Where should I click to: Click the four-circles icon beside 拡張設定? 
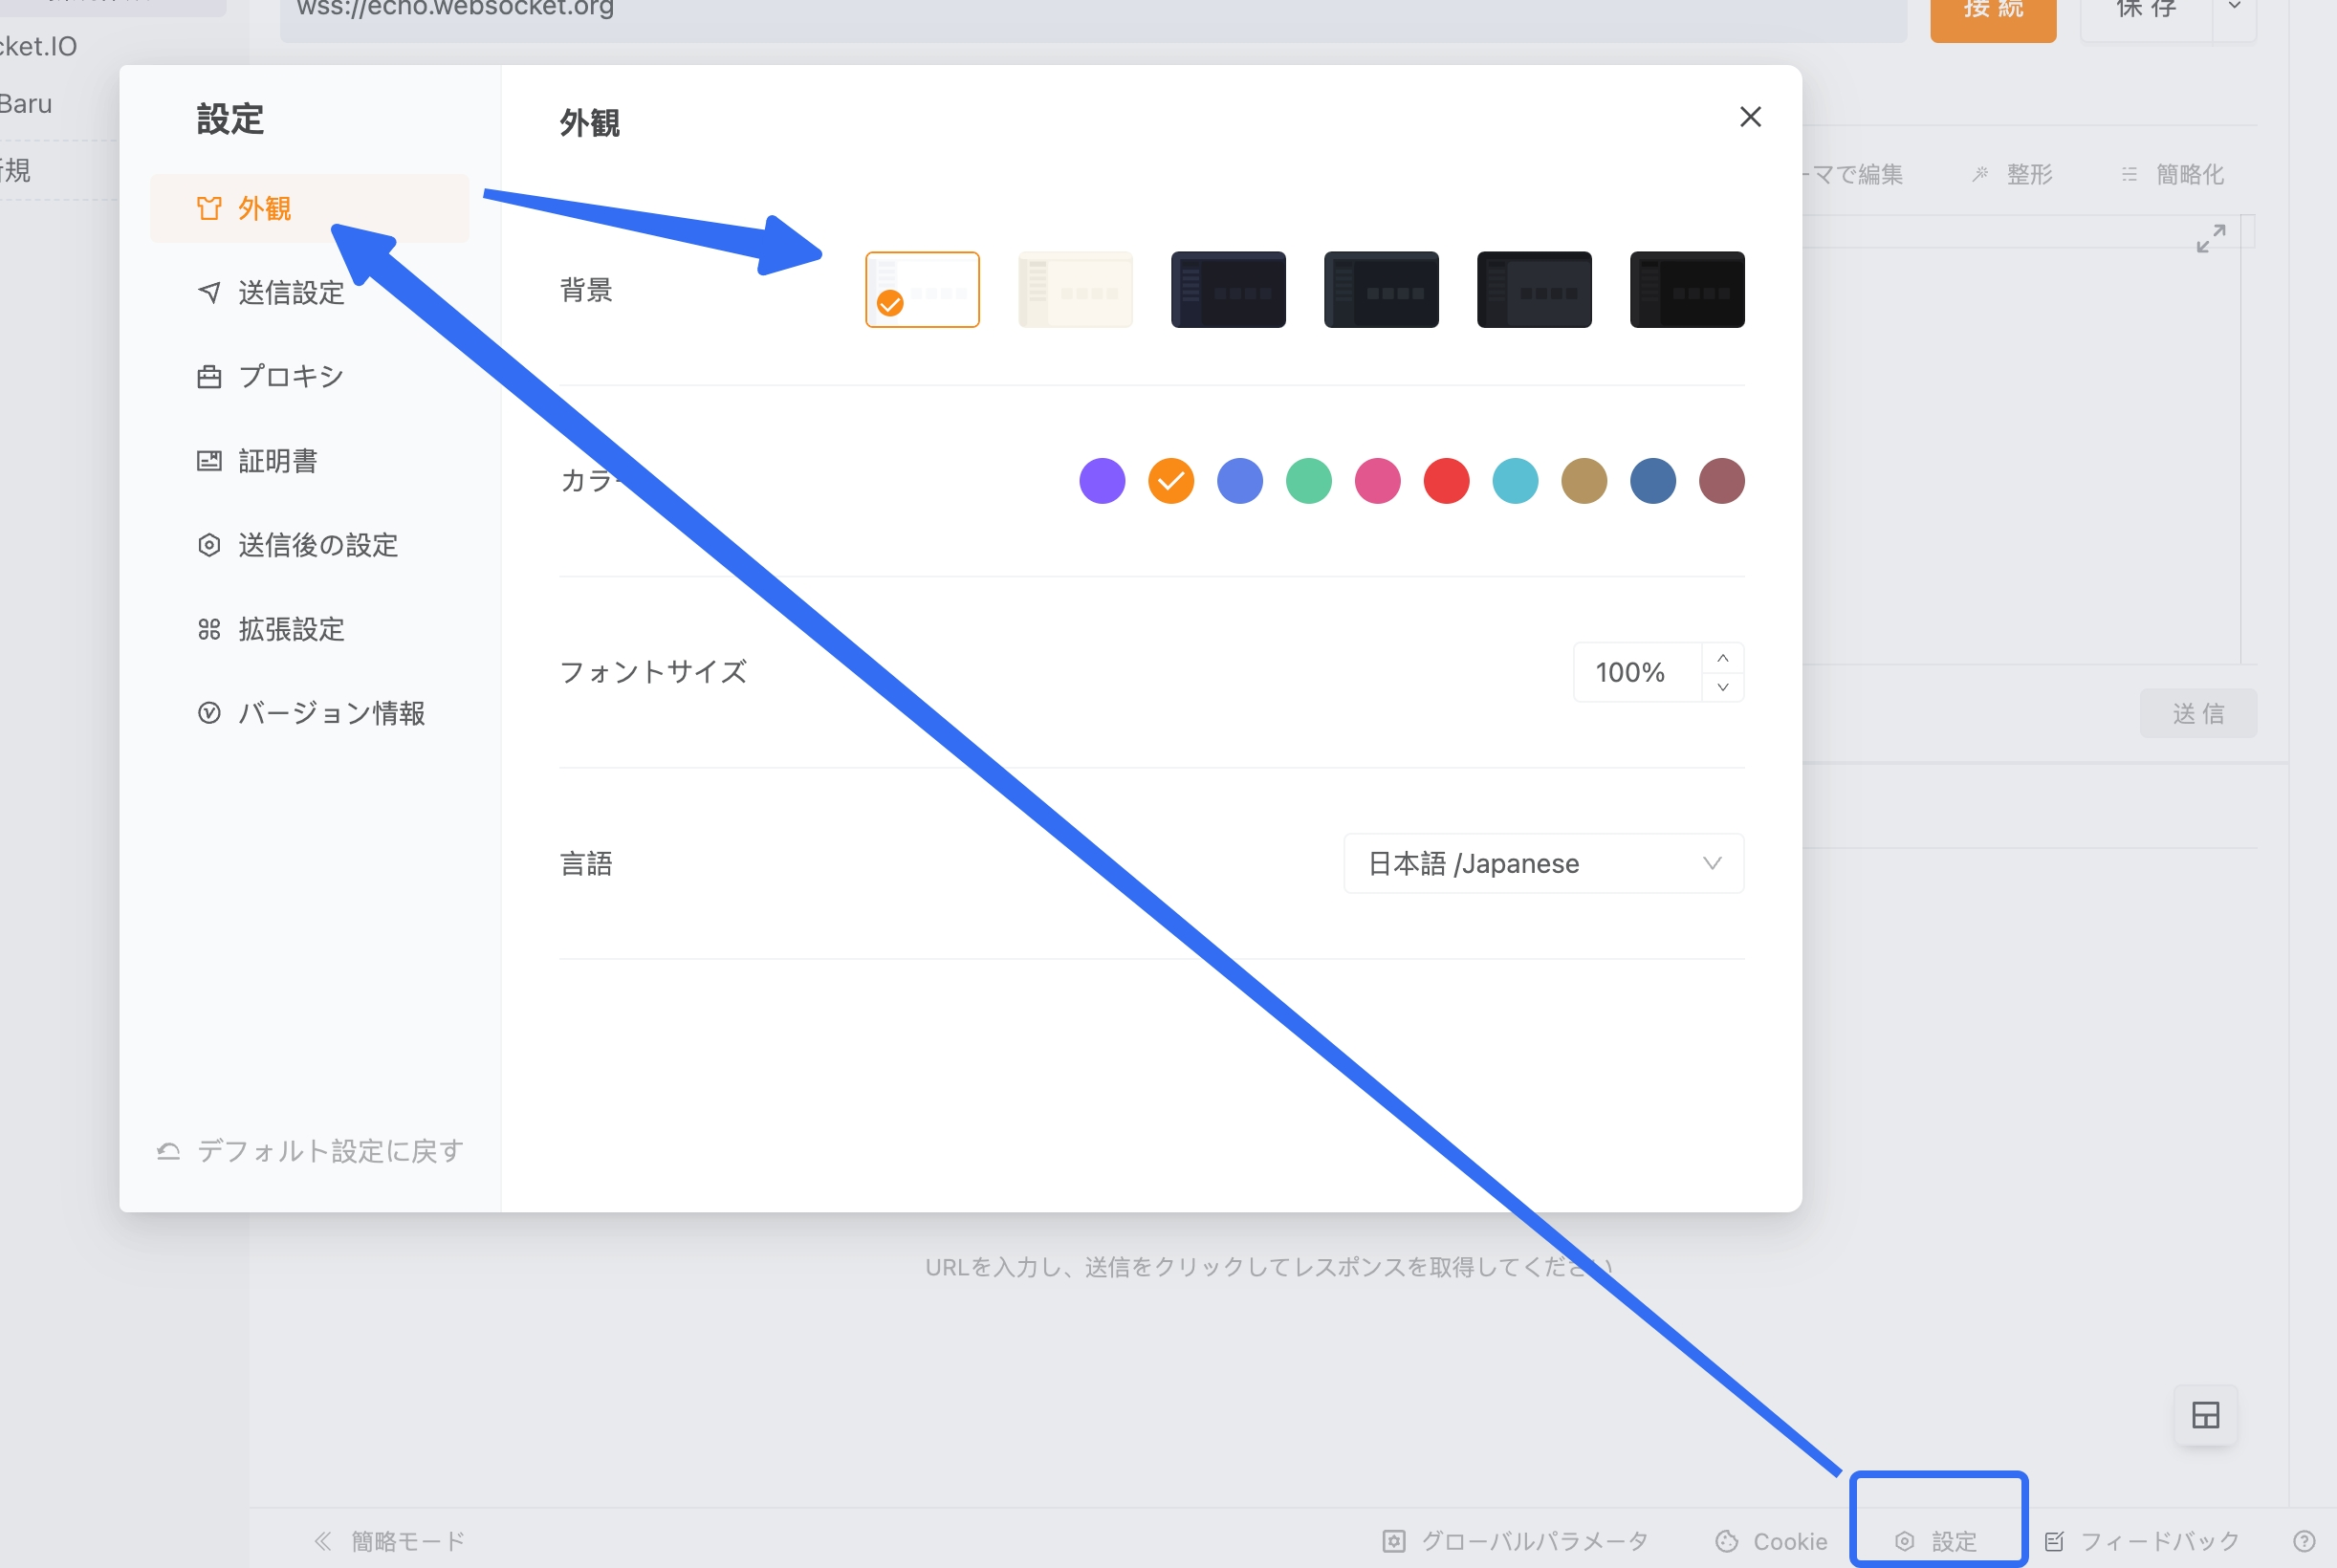tap(209, 629)
